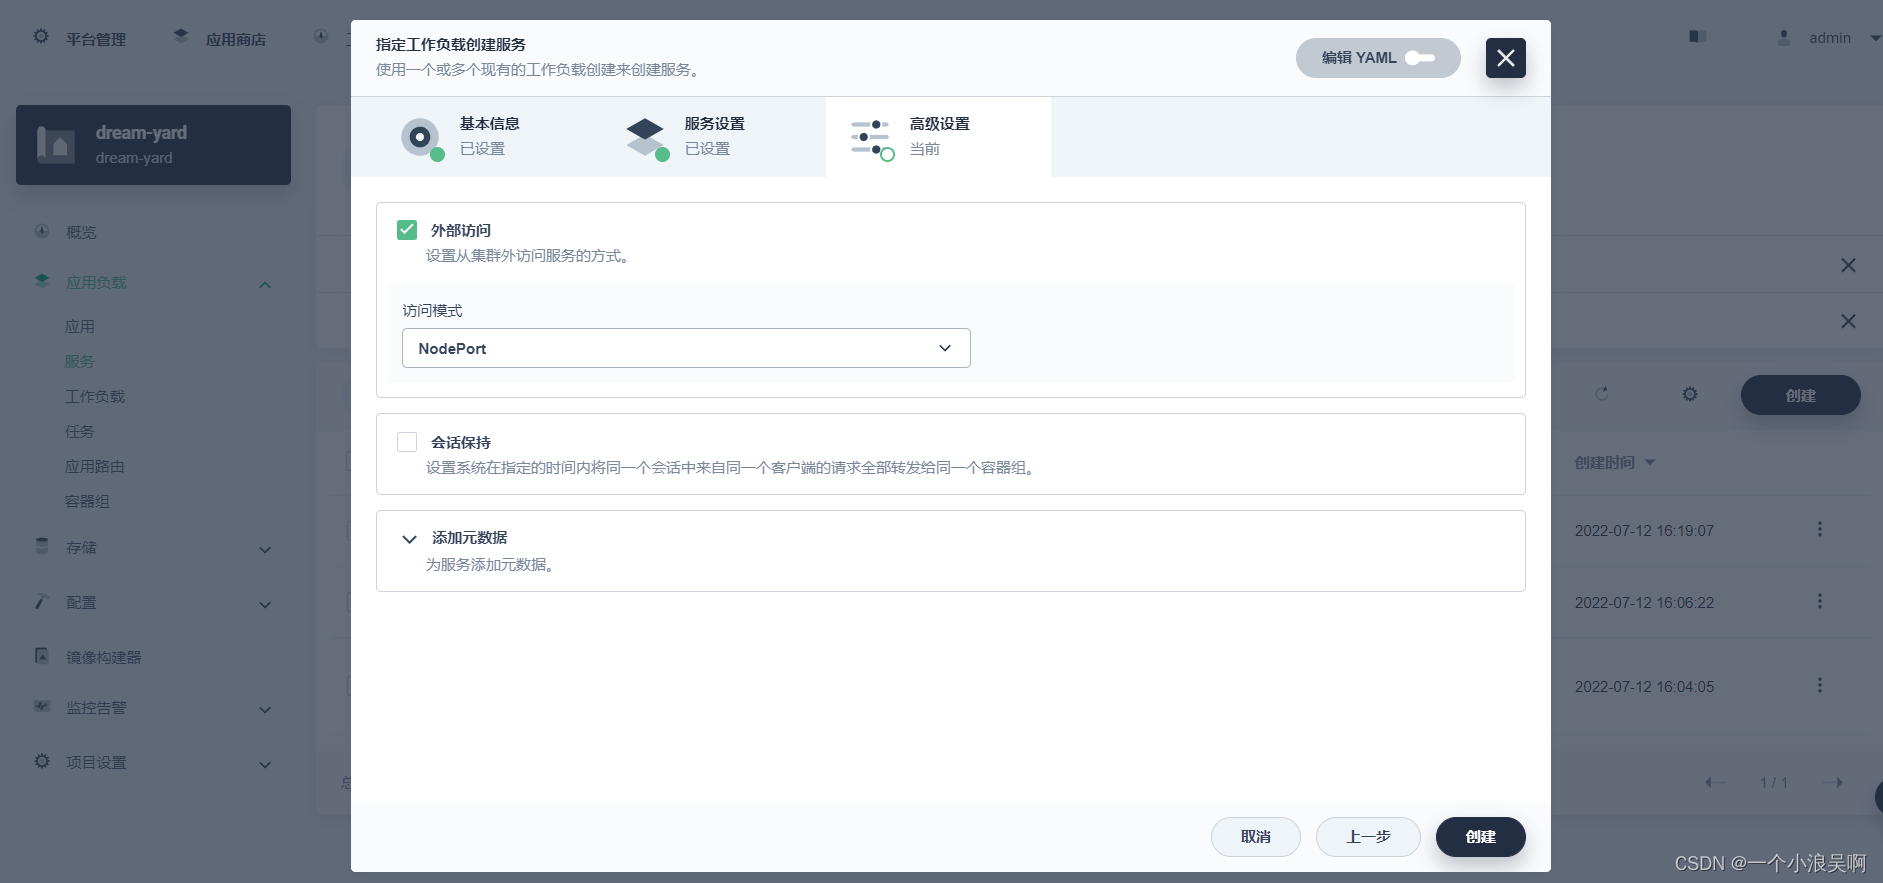Click the admin avatar icon
The height and width of the screenshot is (883, 1883).
click(1784, 37)
